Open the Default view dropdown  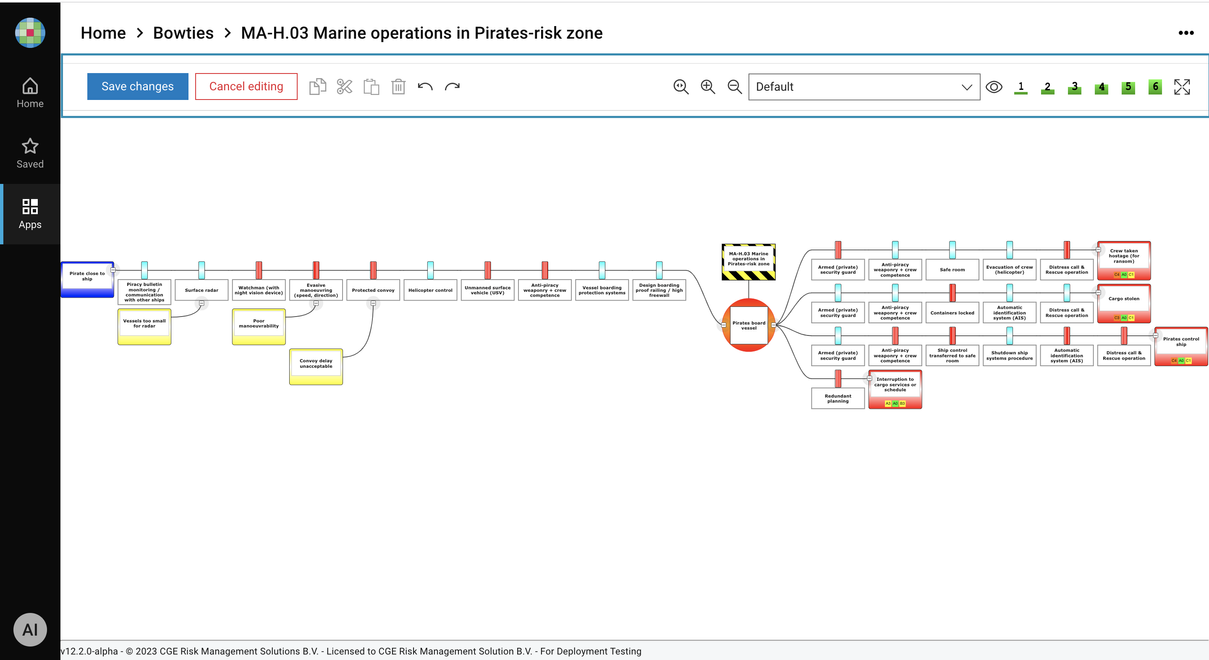(864, 87)
